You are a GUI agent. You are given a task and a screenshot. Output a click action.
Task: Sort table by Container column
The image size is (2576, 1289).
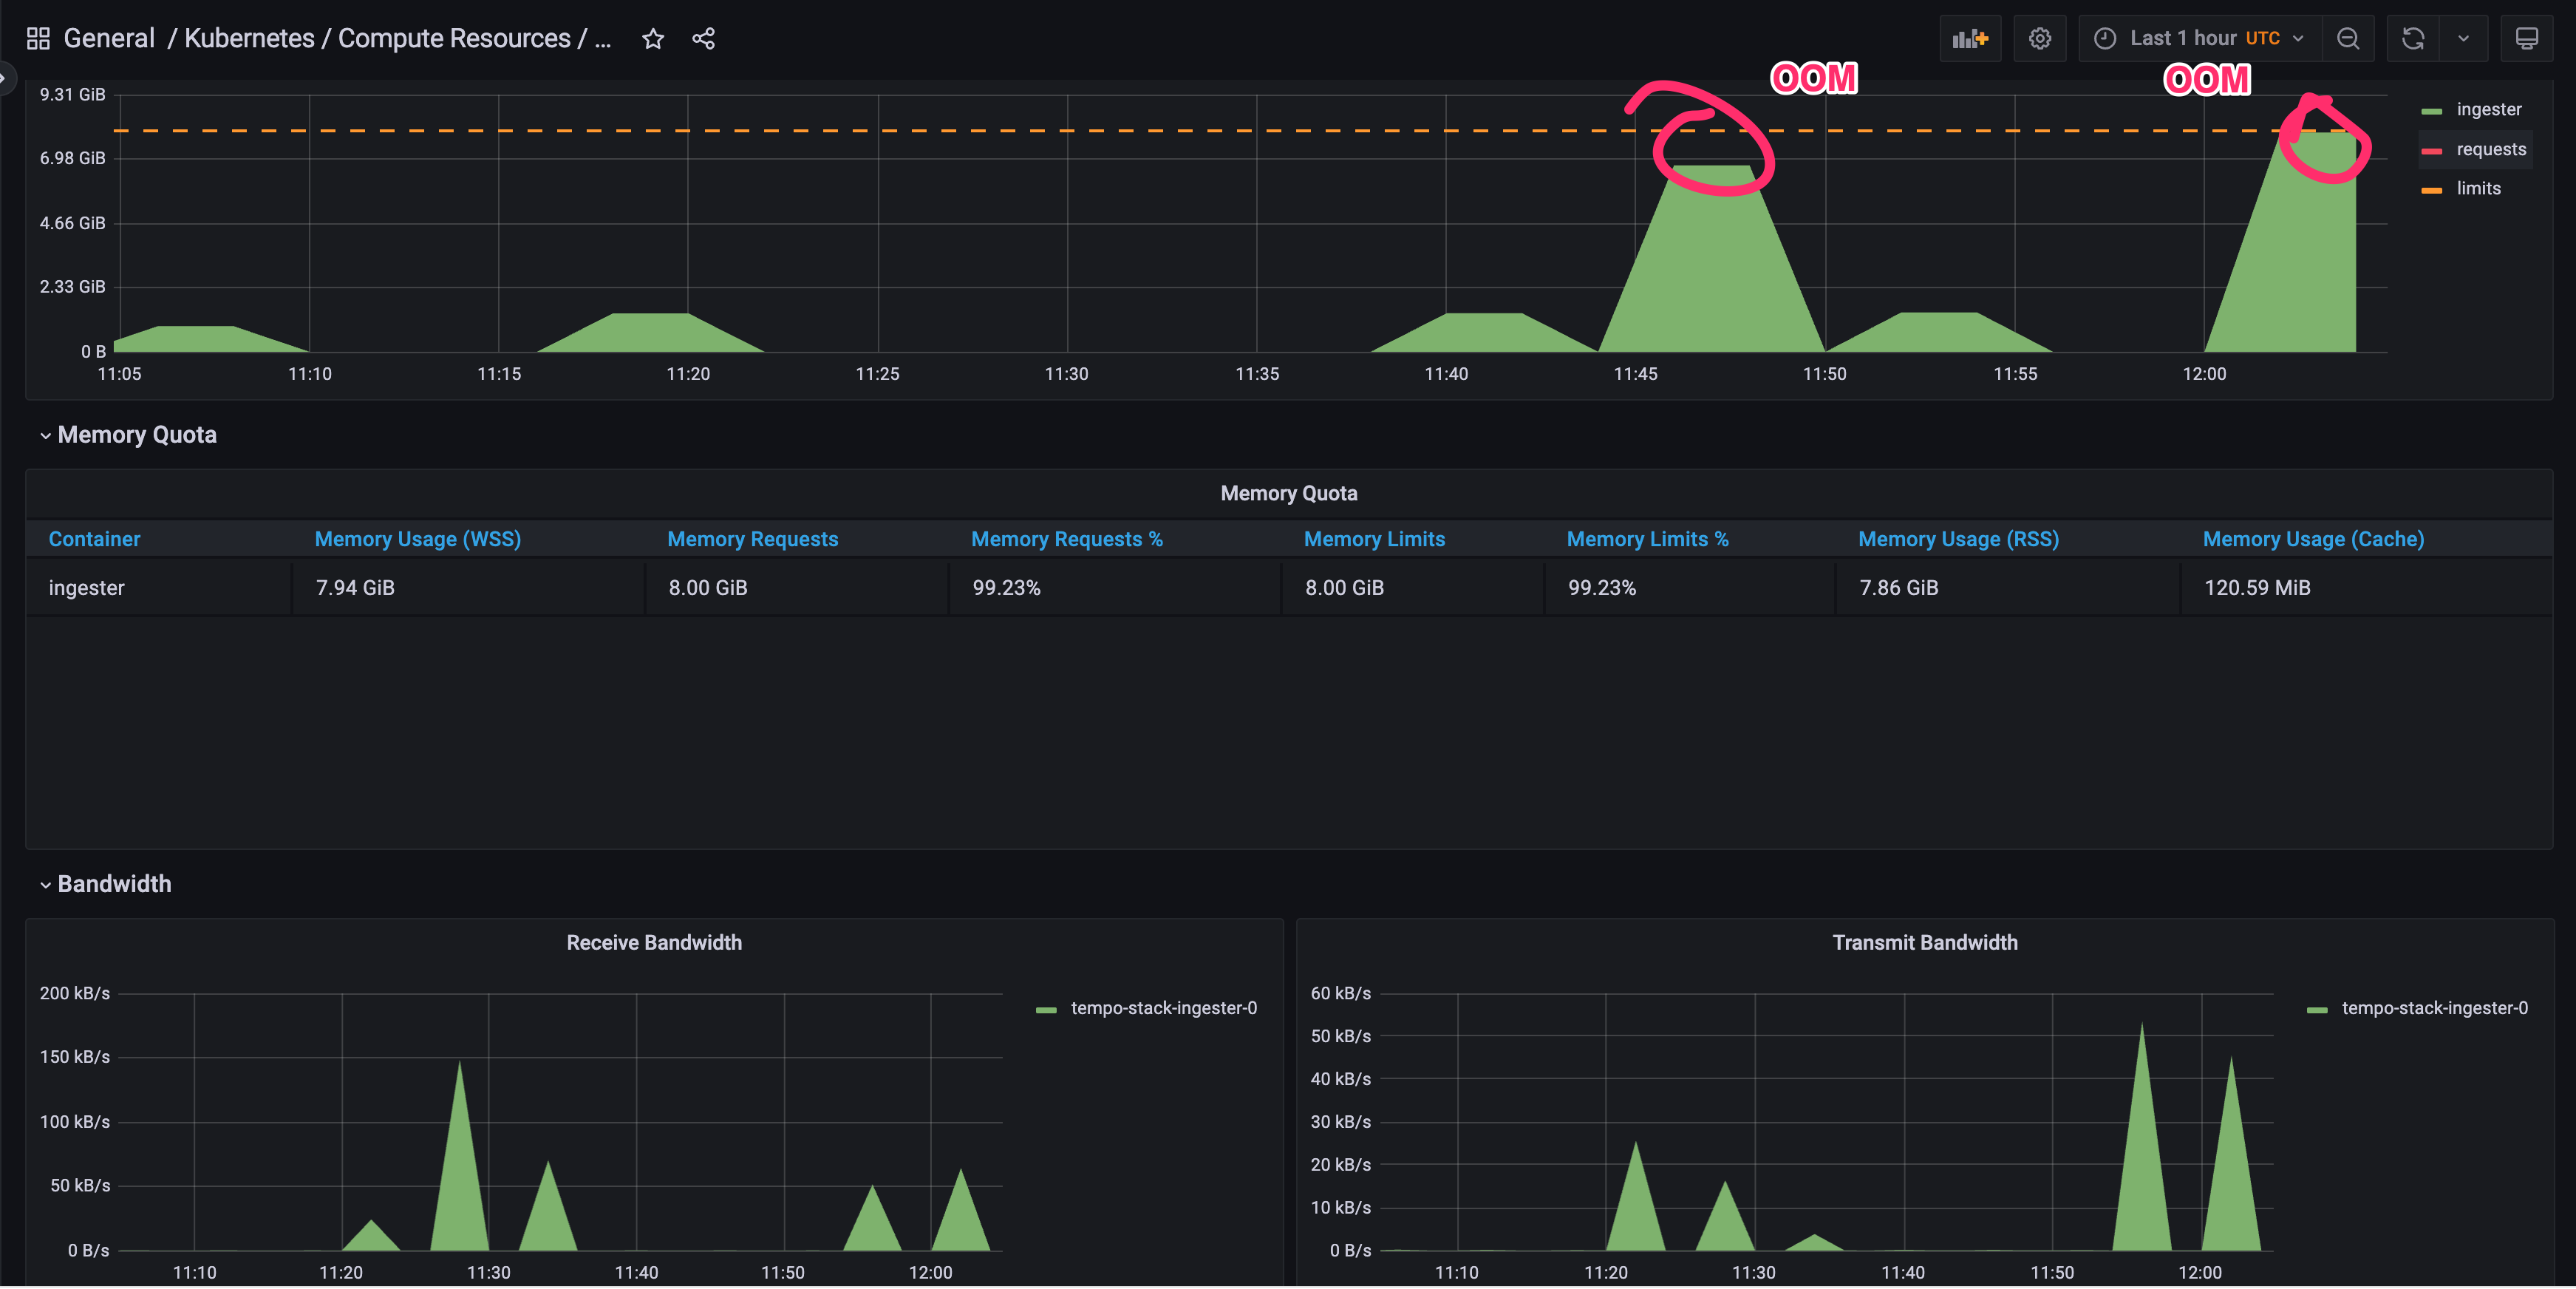[94, 539]
